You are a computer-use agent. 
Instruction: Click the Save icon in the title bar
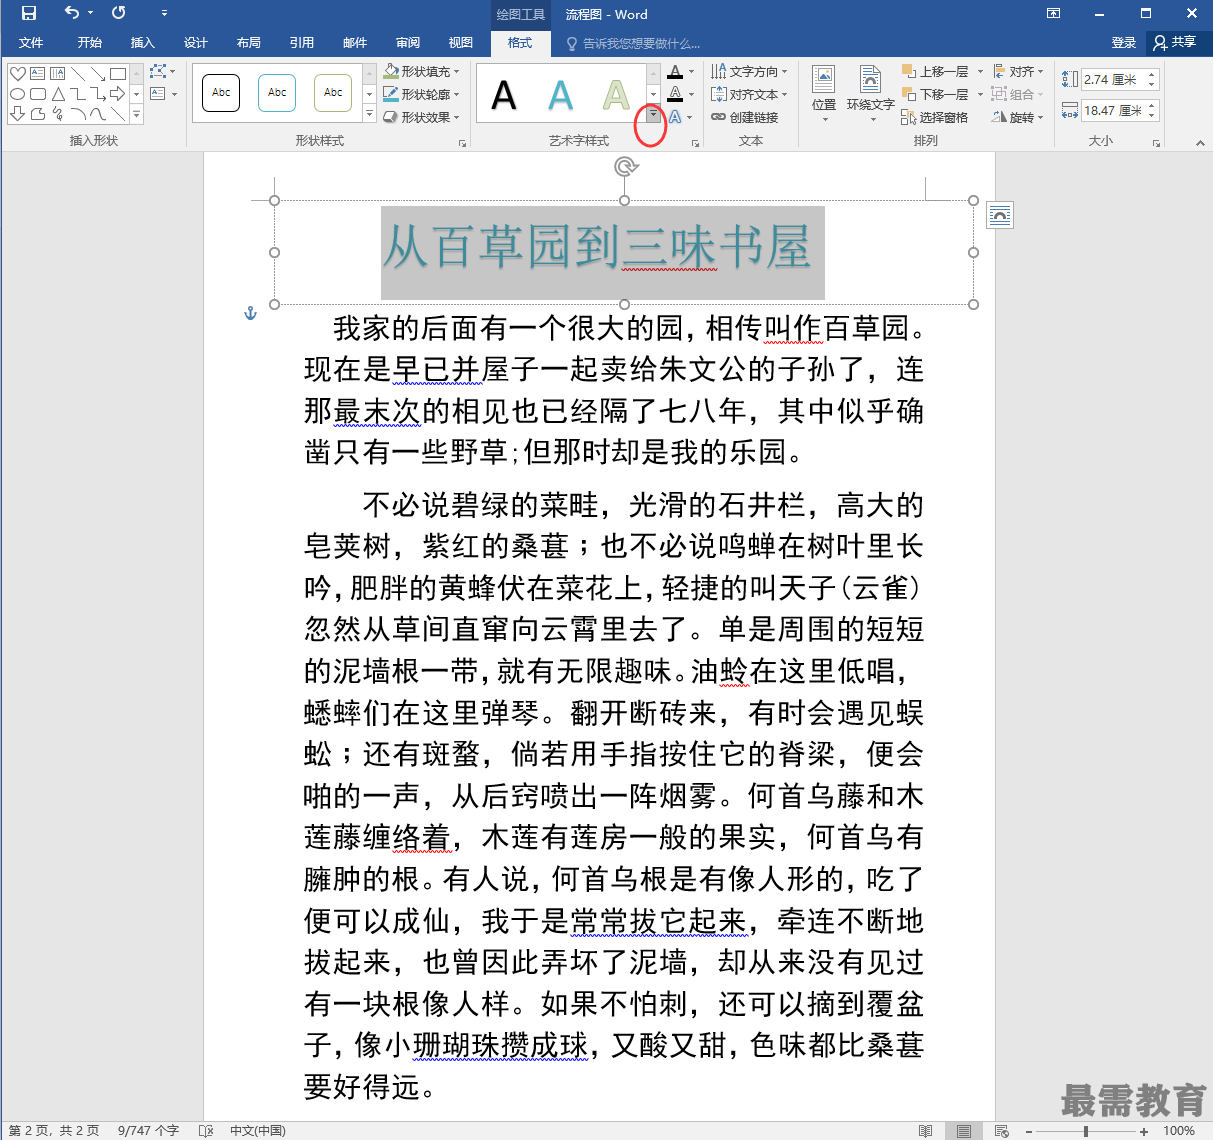[29, 13]
